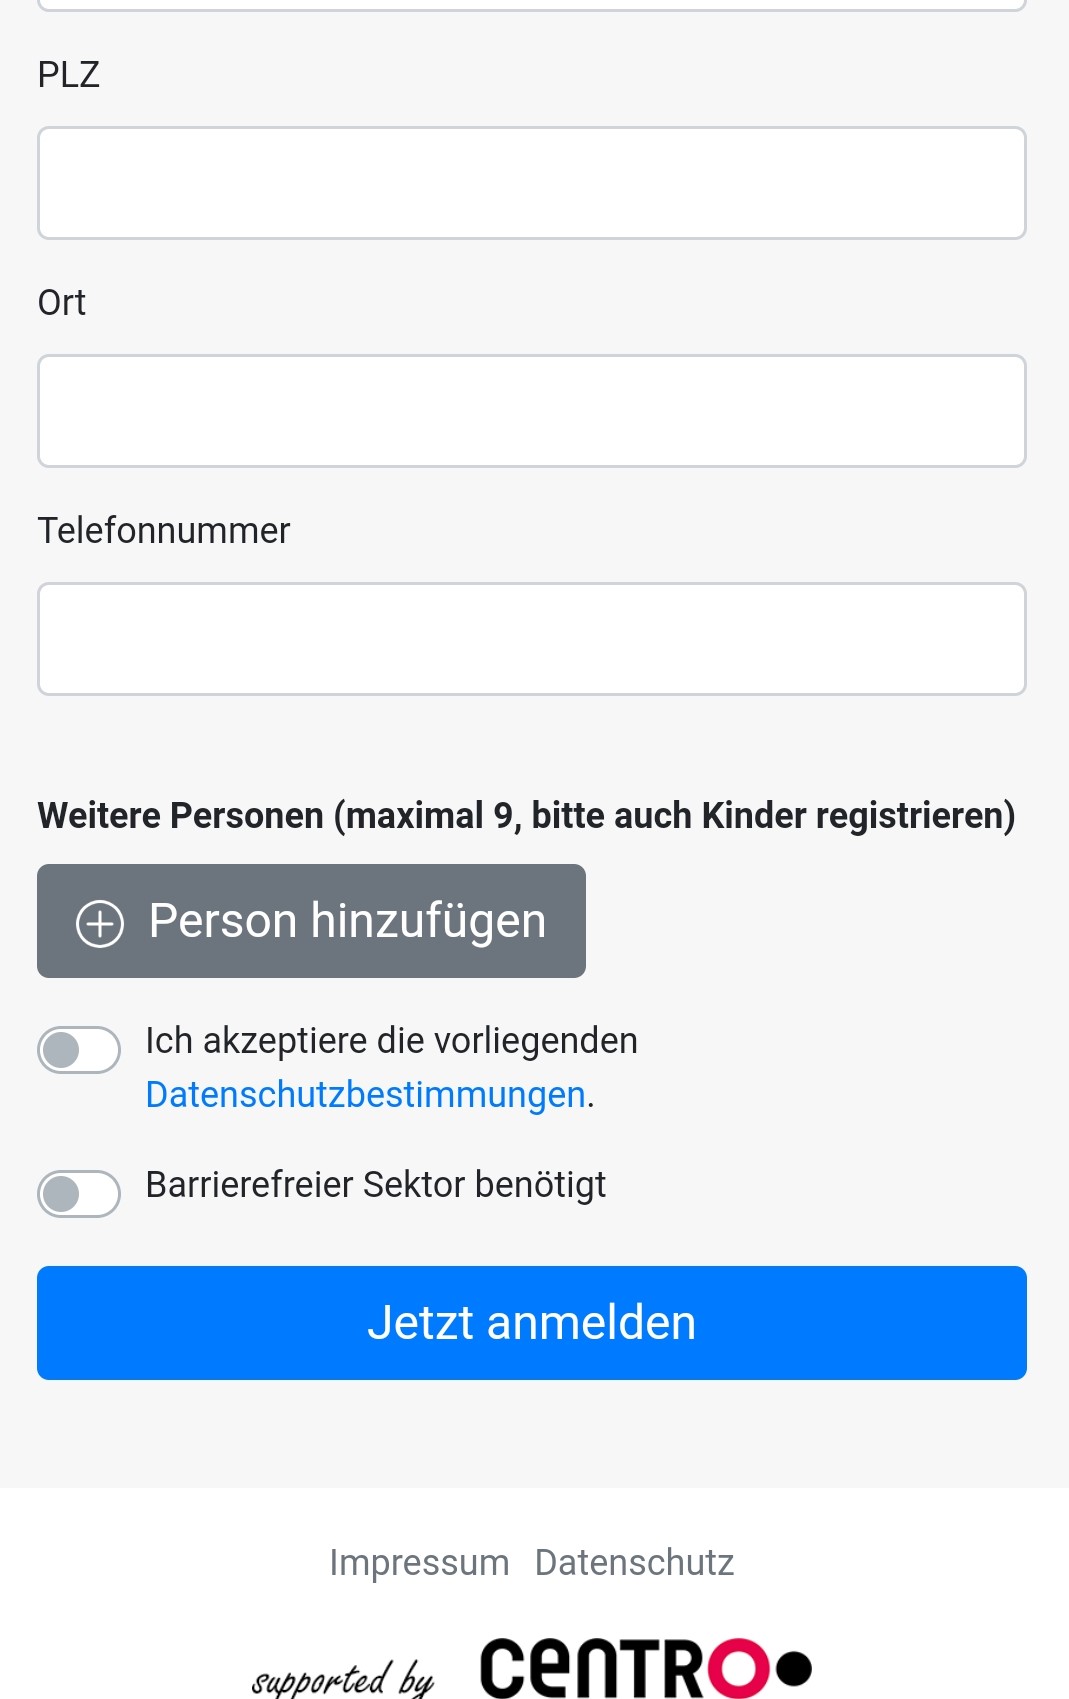Click the 'Barrierefreier Sektor benötigt' label
Screen dimensions: 1069x1699
click(376, 1185)
